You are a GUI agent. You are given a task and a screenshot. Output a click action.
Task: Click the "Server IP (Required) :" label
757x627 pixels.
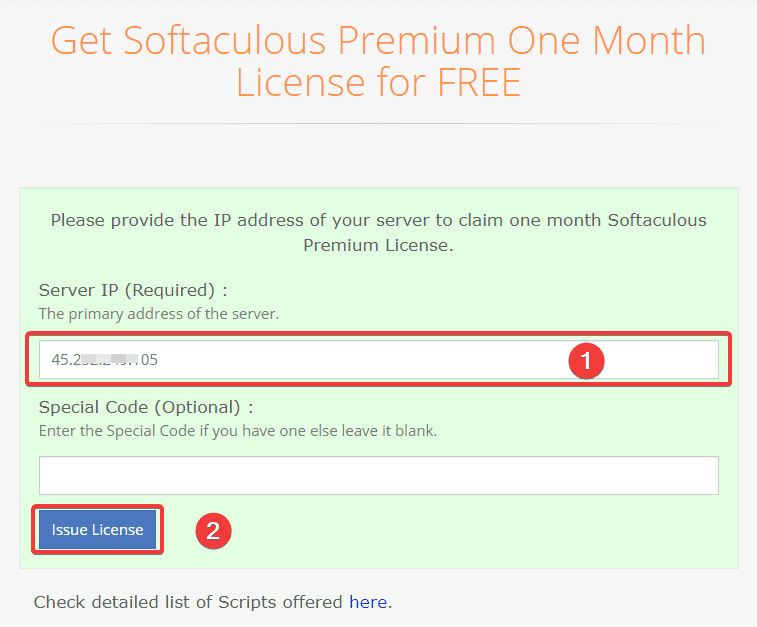133,290
